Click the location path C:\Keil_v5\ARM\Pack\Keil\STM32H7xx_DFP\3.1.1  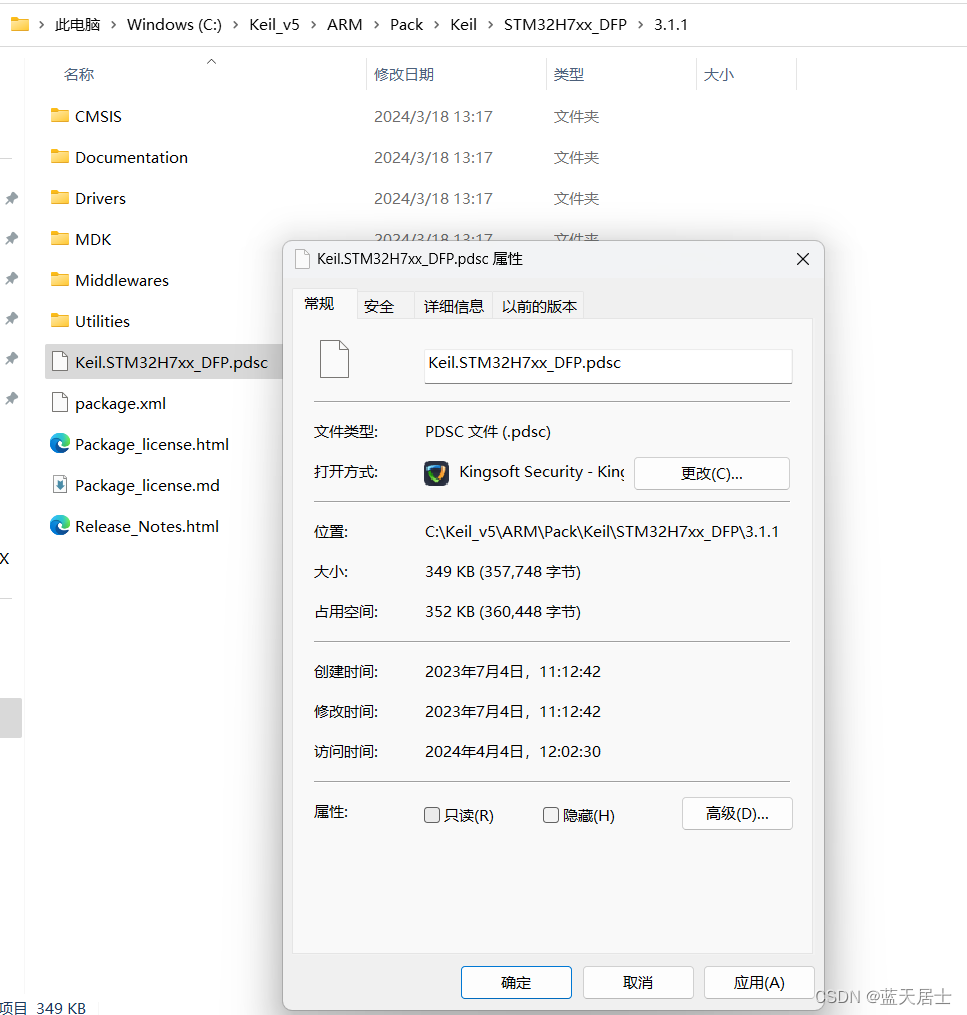[602, 531]
